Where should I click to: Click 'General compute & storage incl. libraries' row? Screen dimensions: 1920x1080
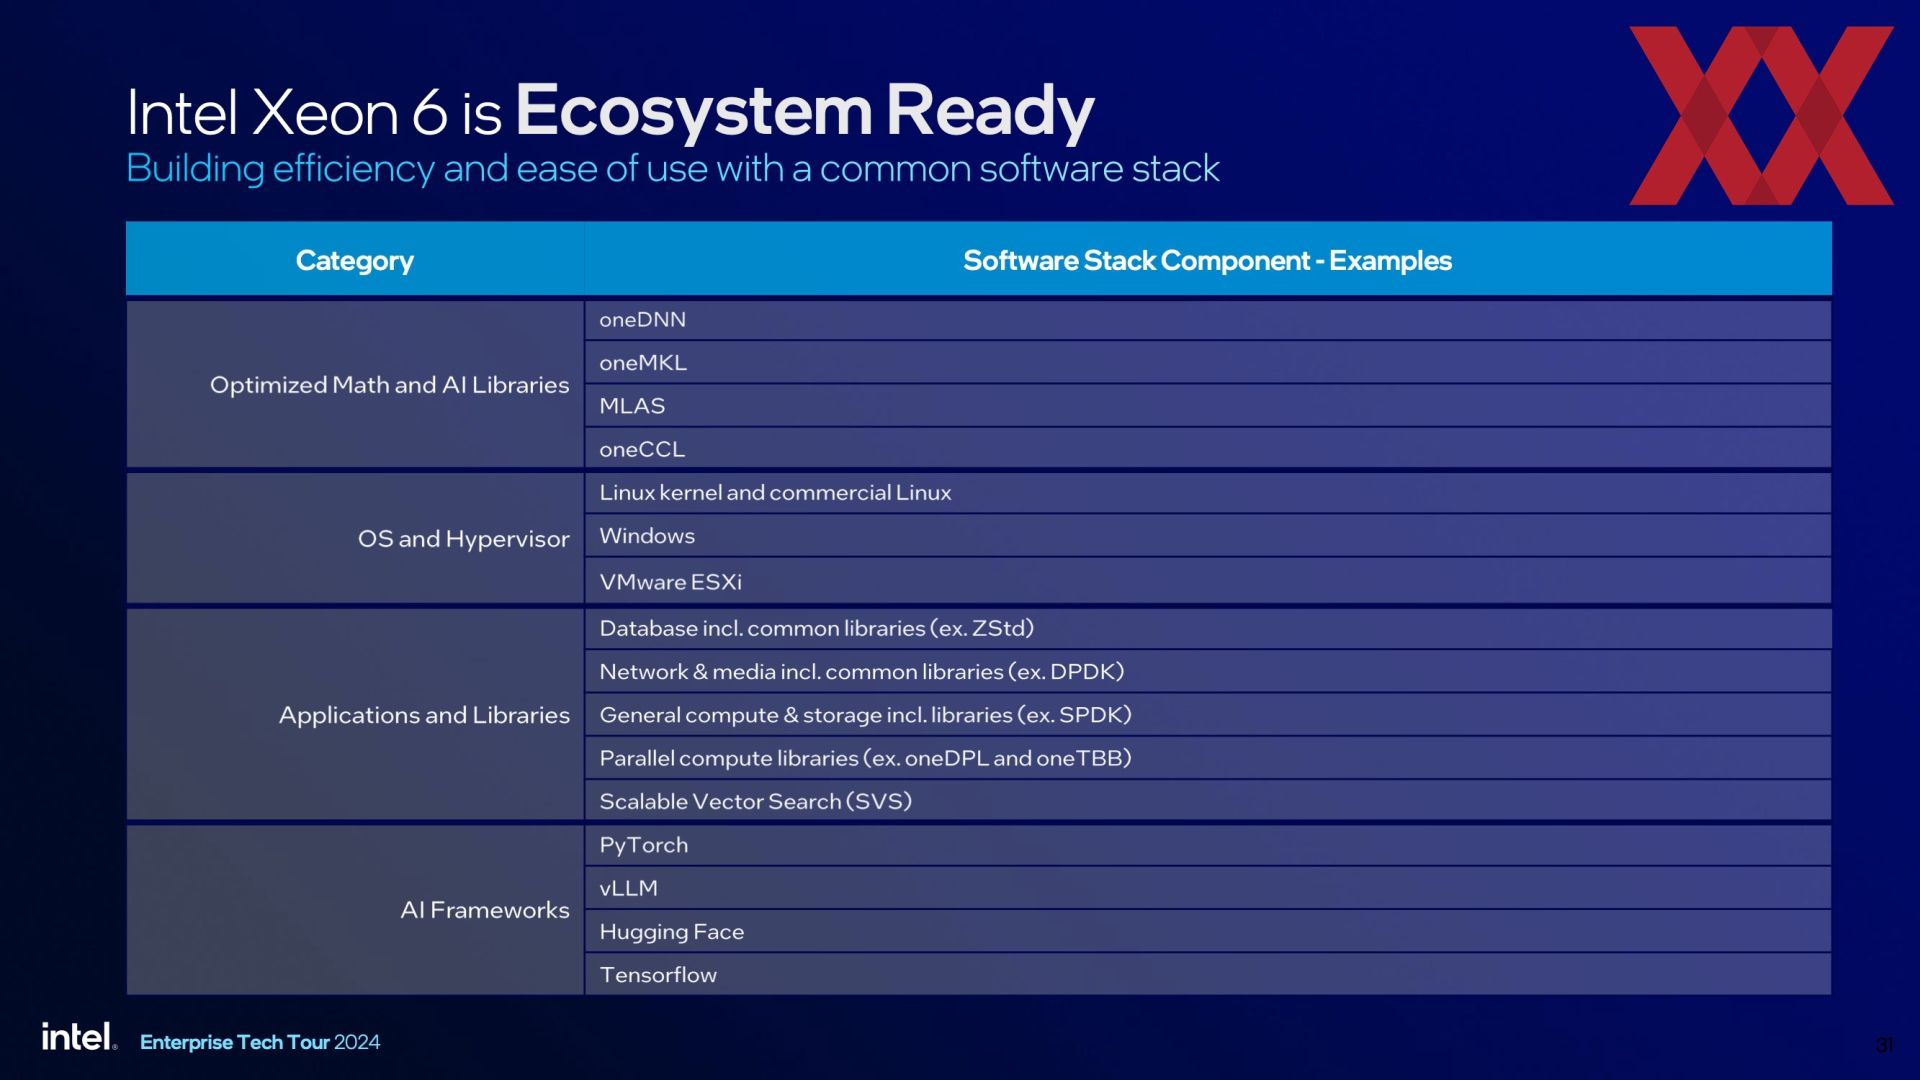(x=1208, y=715)
